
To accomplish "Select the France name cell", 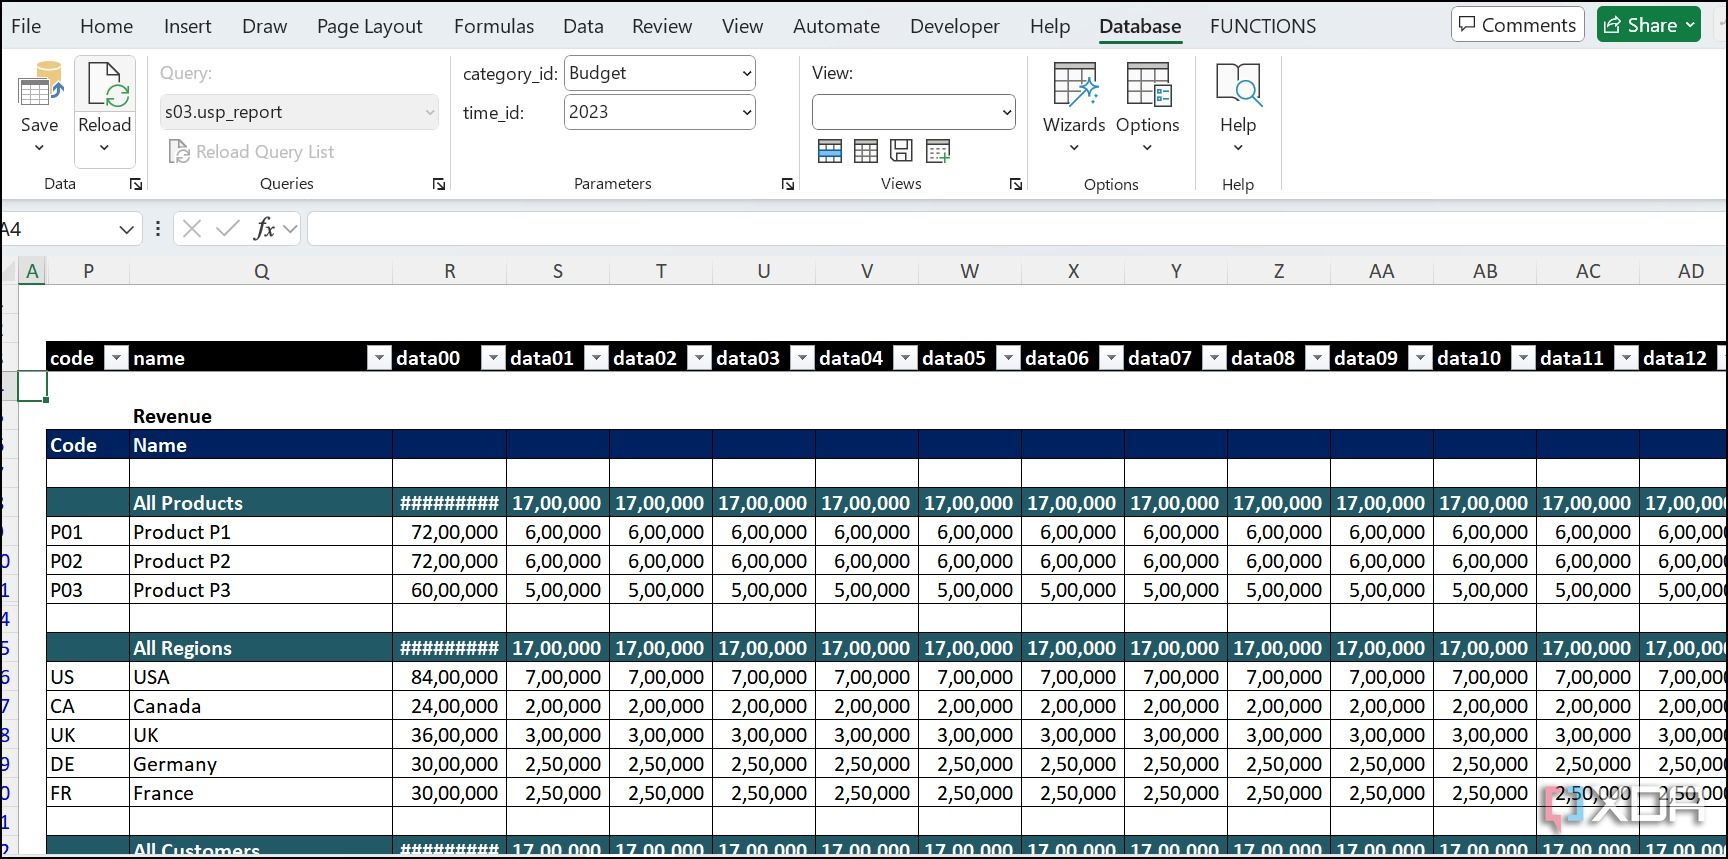I will pyautogui.click(x=261, y=793).
